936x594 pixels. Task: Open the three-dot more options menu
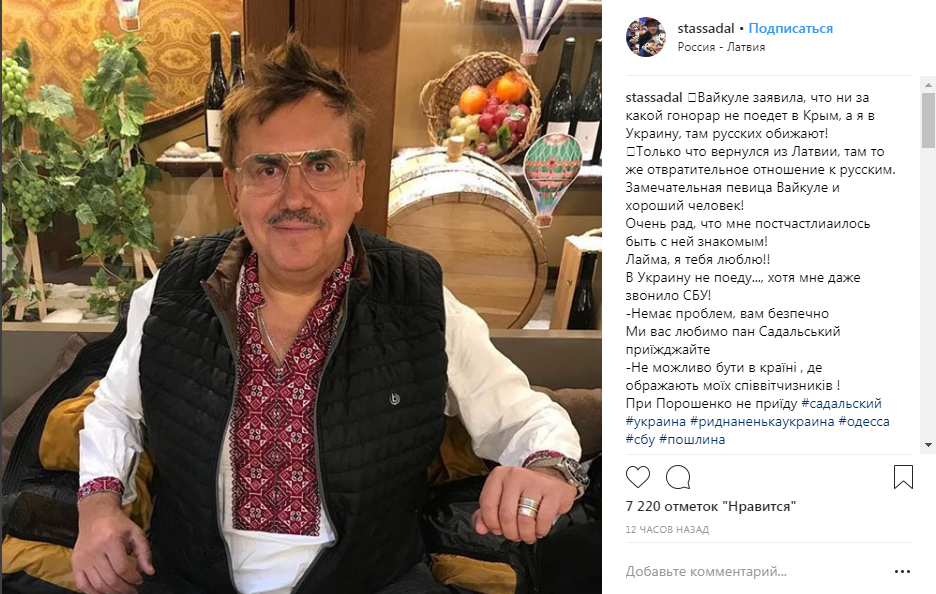[903, 572]
